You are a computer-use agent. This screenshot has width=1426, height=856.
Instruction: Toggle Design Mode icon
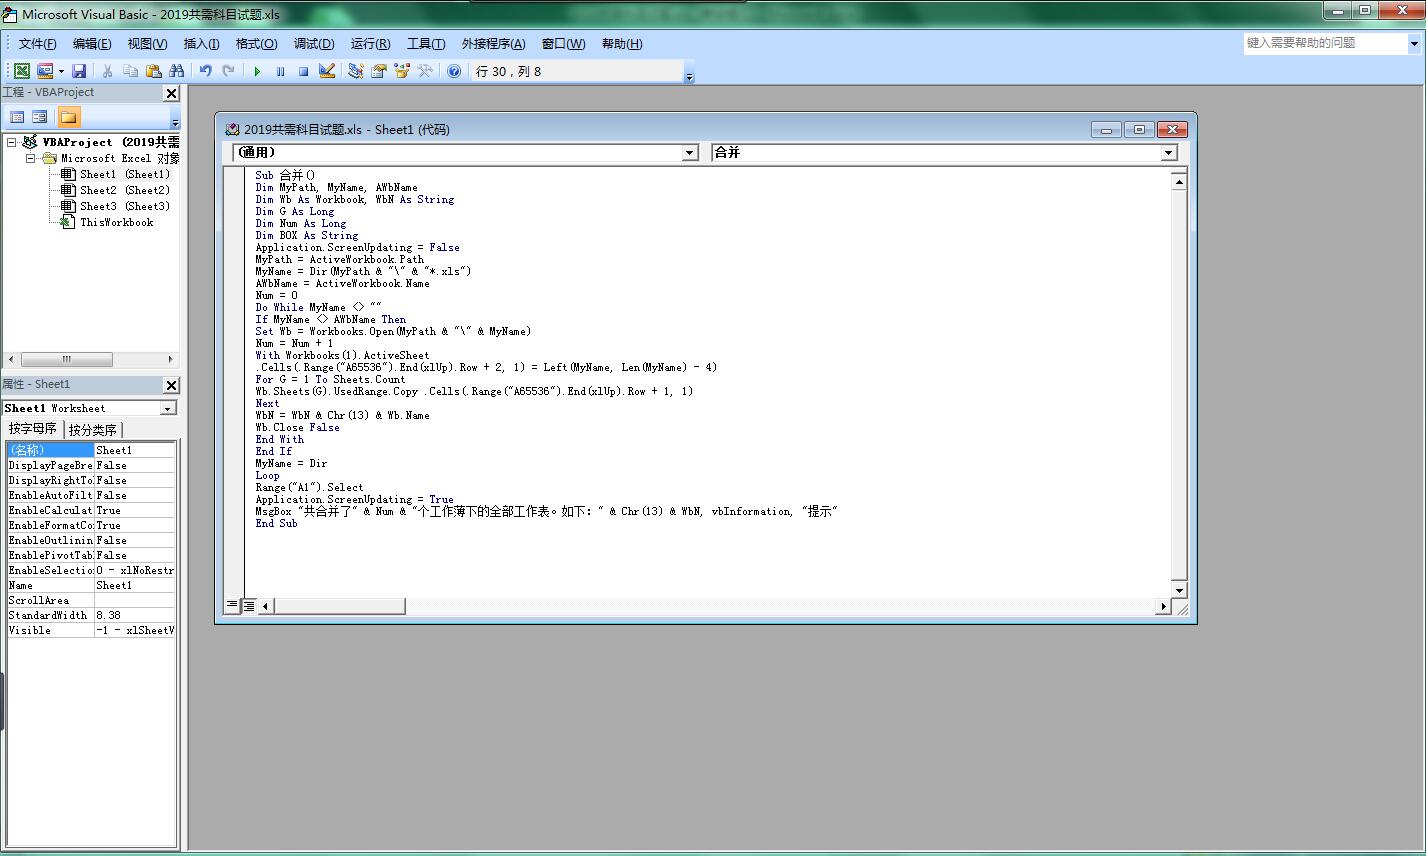326,71
